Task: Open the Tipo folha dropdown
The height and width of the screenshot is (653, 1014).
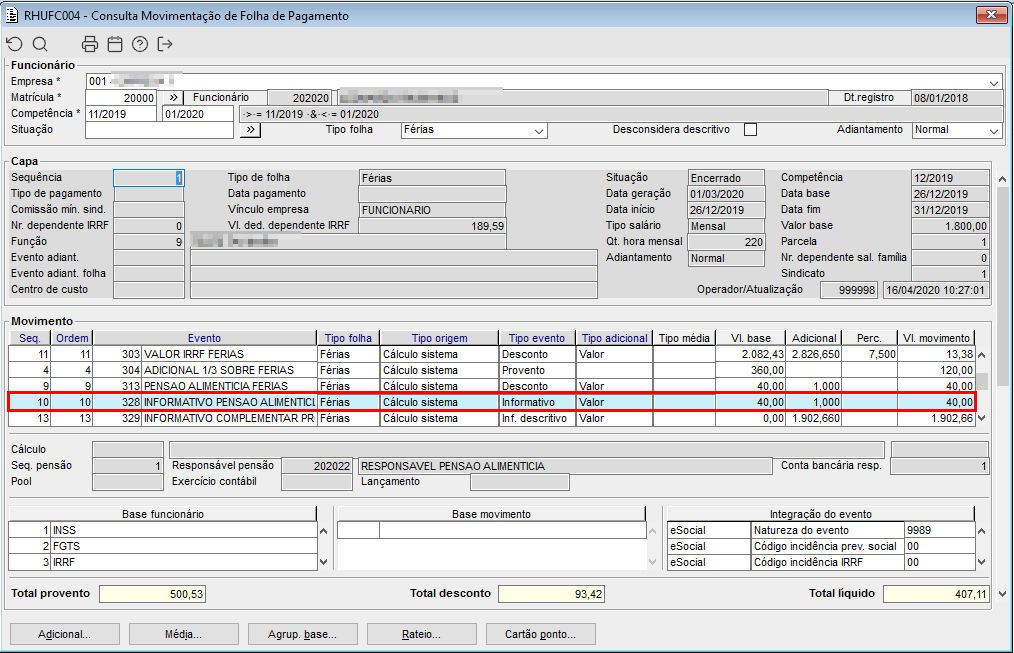Action: 539,131
